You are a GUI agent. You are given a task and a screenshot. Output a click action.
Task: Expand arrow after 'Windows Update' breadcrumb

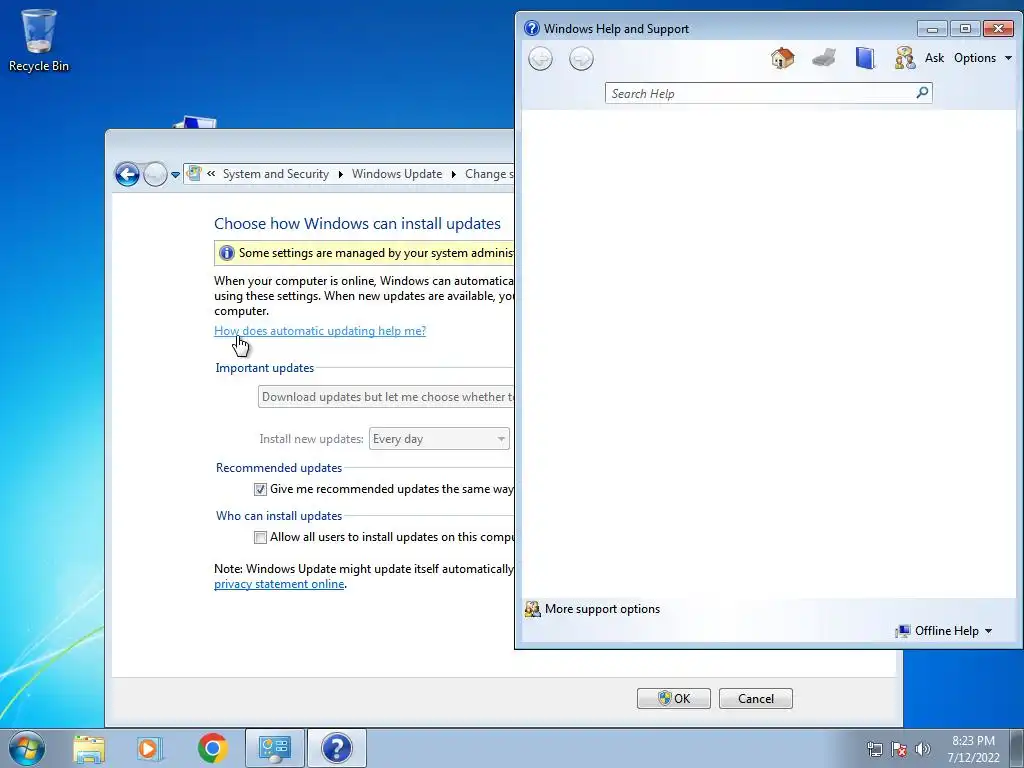coord(453,174)
